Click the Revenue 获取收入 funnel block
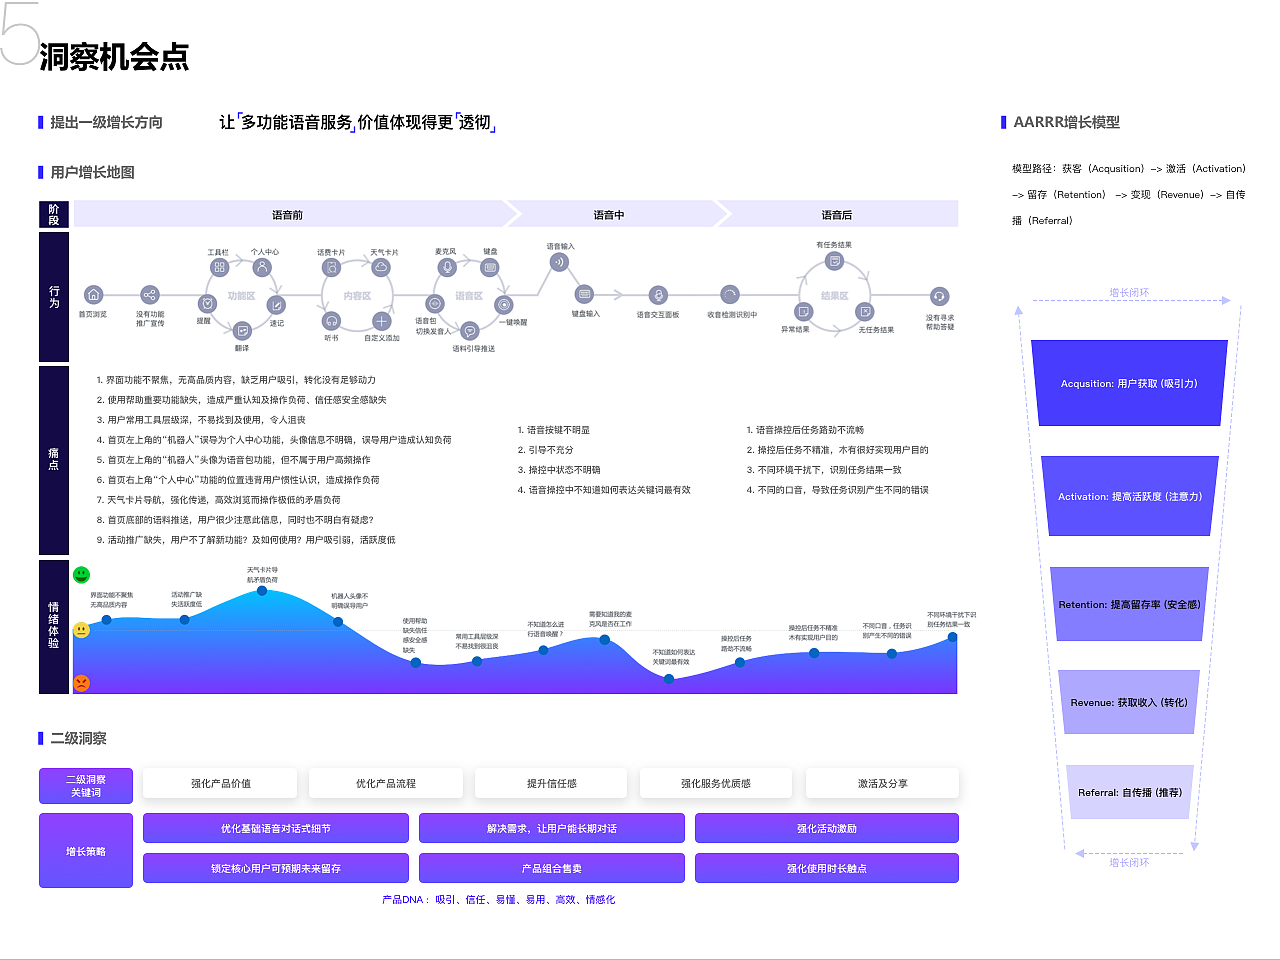Image resolution: width=1280 pixels, height=960 pixels. [1129, 702]
